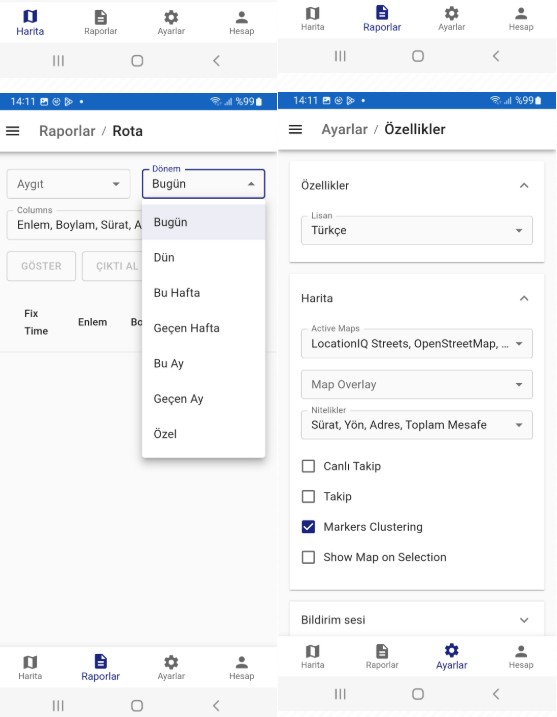This screenshot has width=557, height=717.
Task: Tap Android back arrow under Rota screen
Action: click(216, 705)
